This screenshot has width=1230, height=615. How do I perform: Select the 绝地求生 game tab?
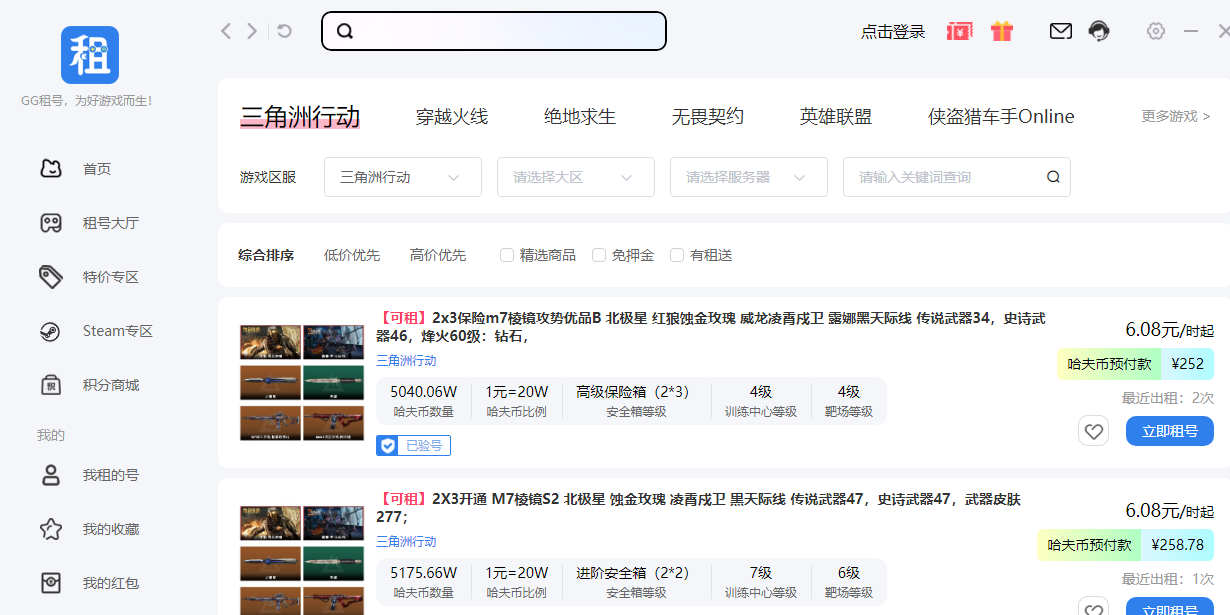click(x=580, y=116)
